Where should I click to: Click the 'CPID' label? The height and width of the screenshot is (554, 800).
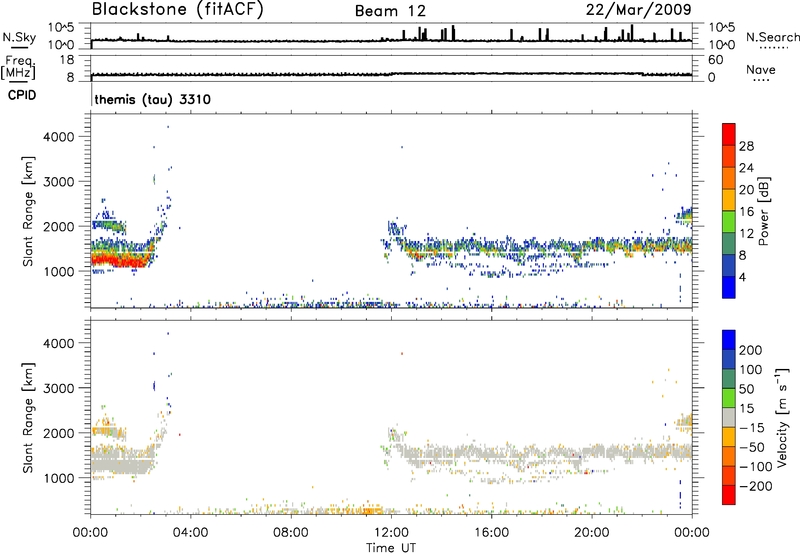22,95
